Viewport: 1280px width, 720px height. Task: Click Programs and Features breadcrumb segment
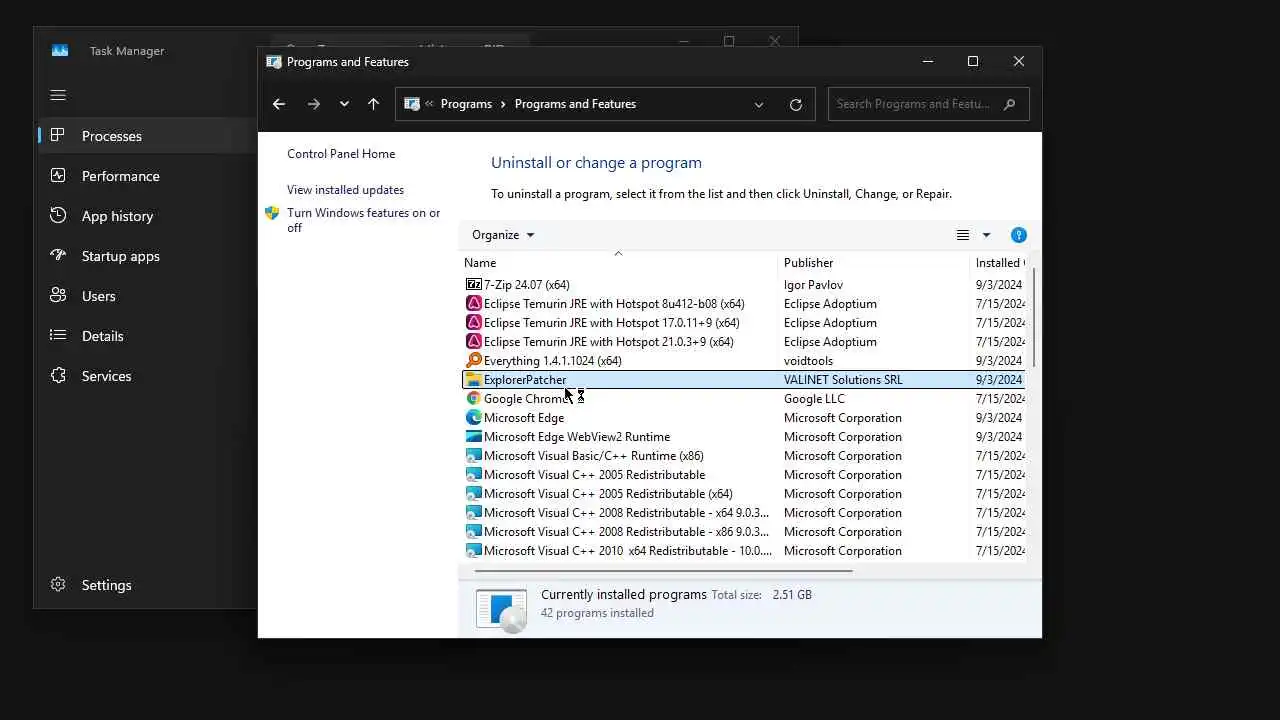[575, 104]
